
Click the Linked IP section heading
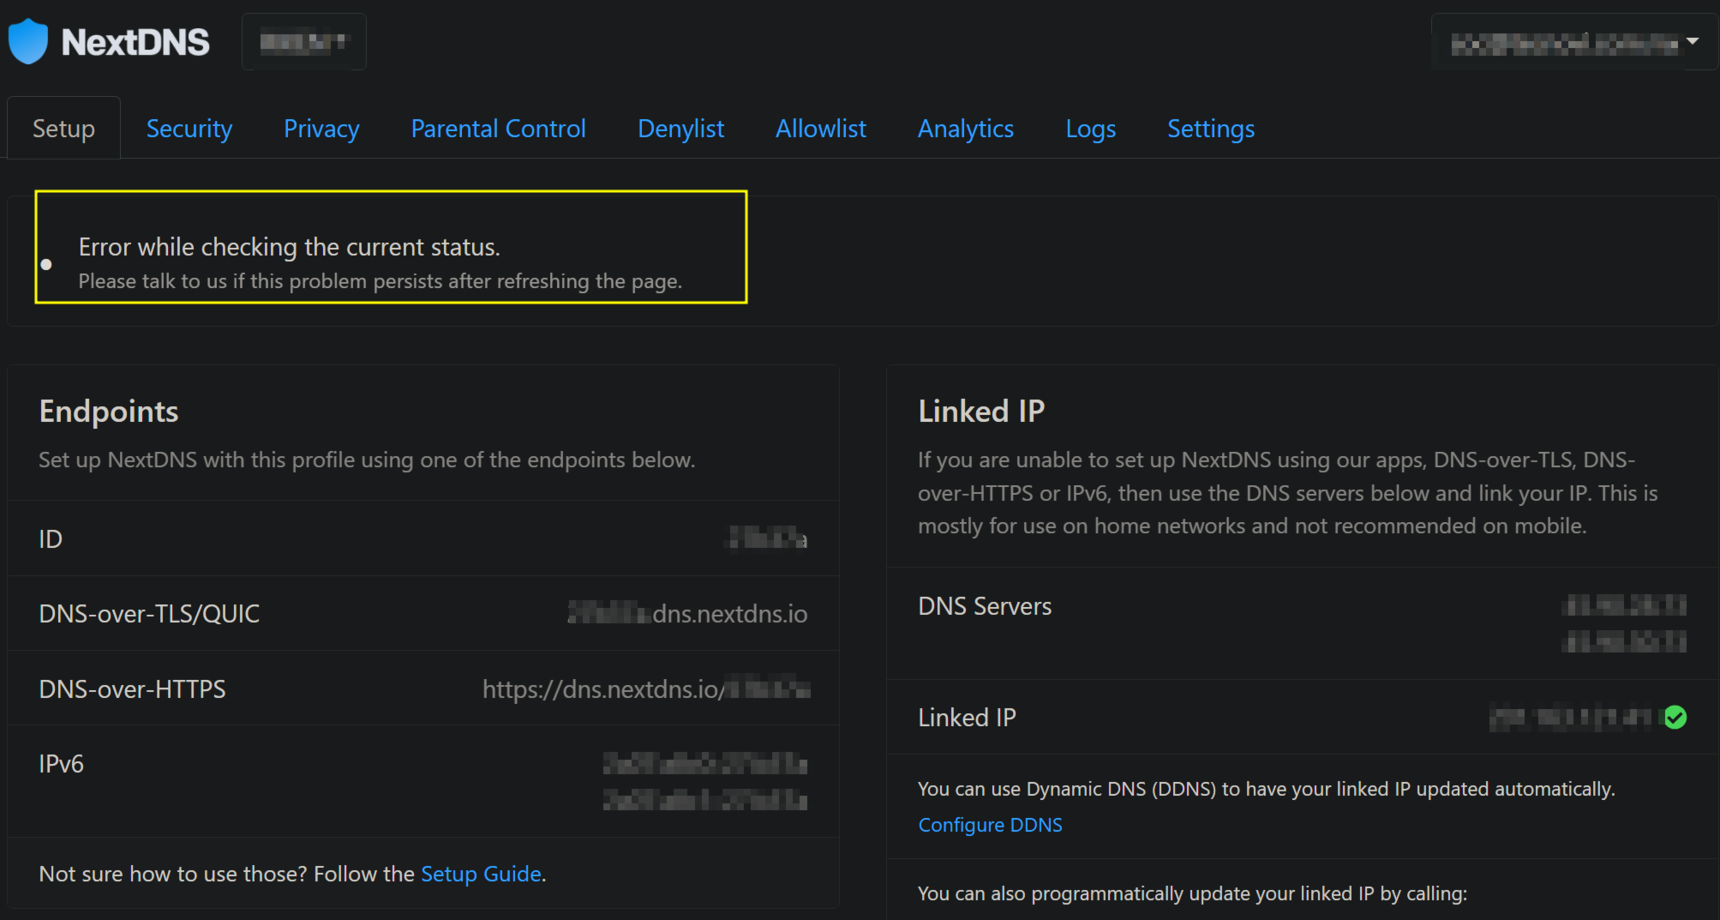tap(981, 411)
